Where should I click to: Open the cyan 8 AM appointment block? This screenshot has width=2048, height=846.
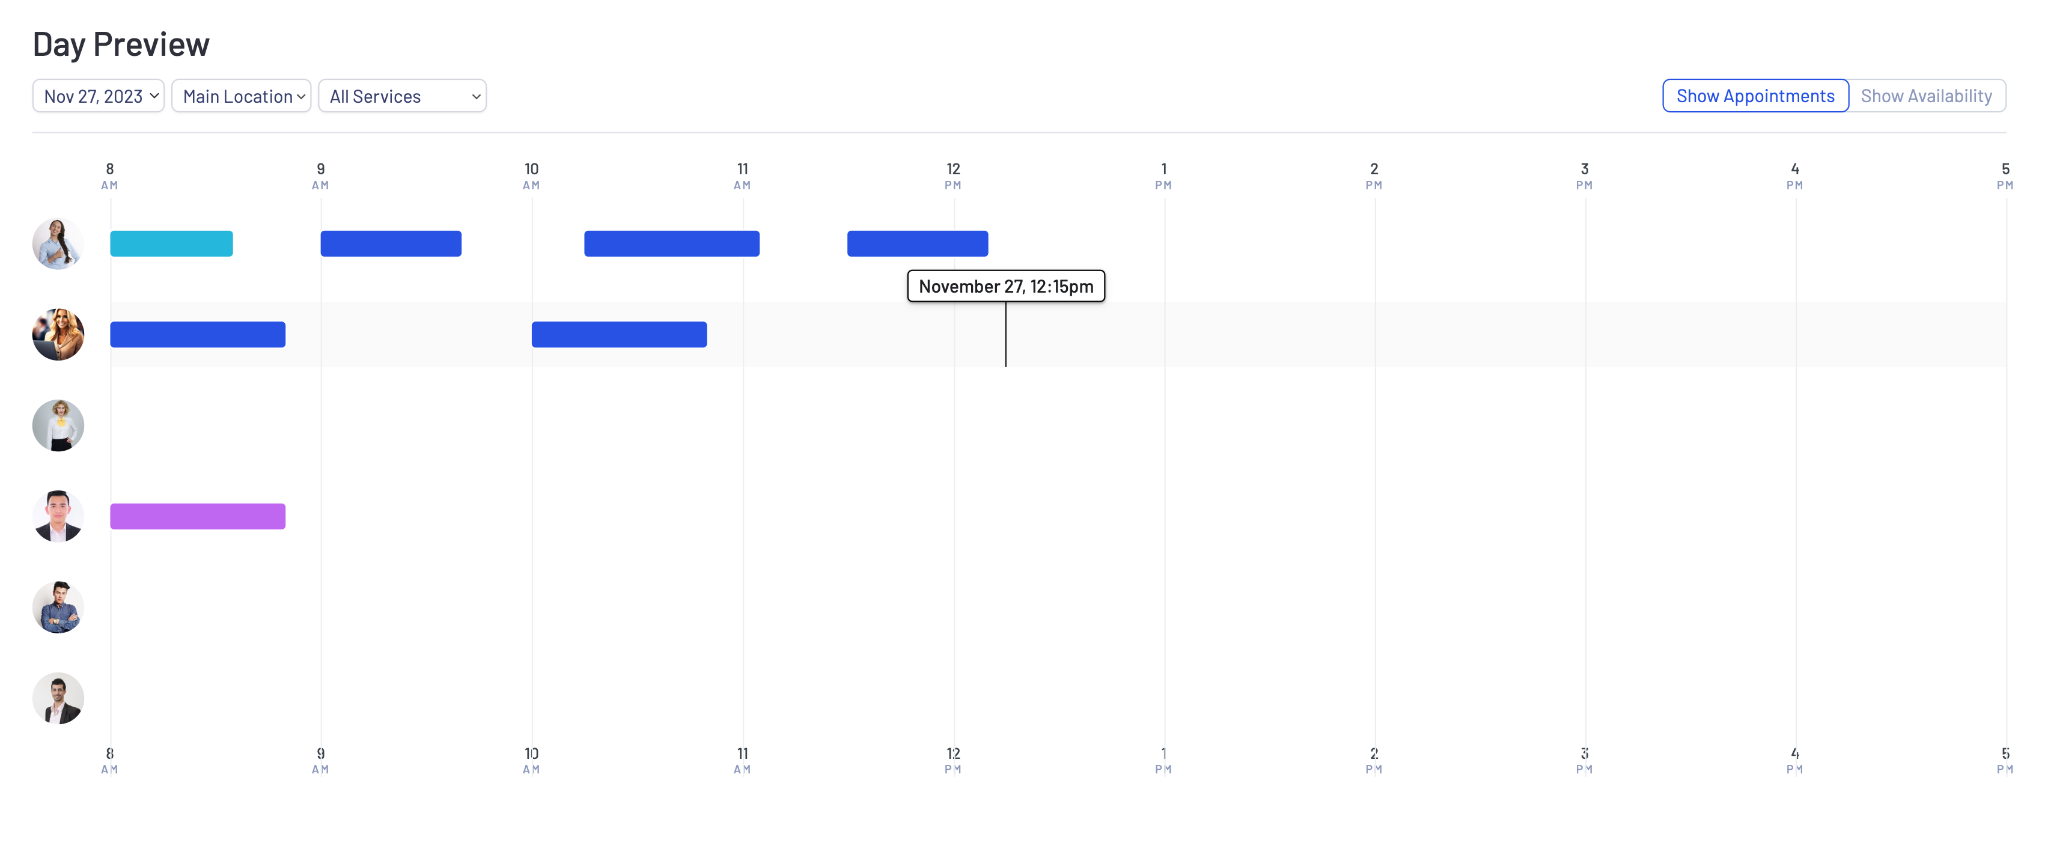click(171, 244)
